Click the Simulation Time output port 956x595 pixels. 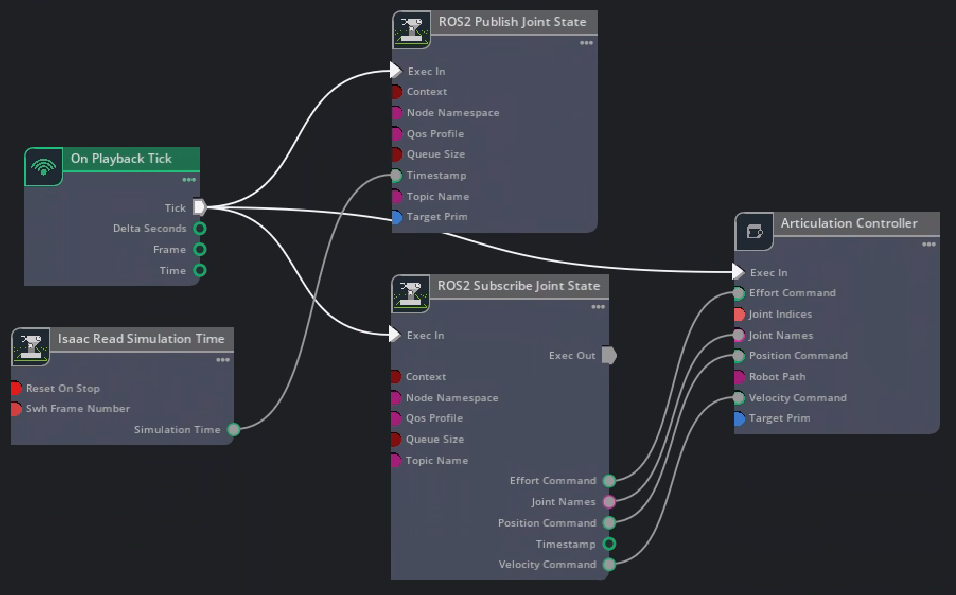[233, 430]
